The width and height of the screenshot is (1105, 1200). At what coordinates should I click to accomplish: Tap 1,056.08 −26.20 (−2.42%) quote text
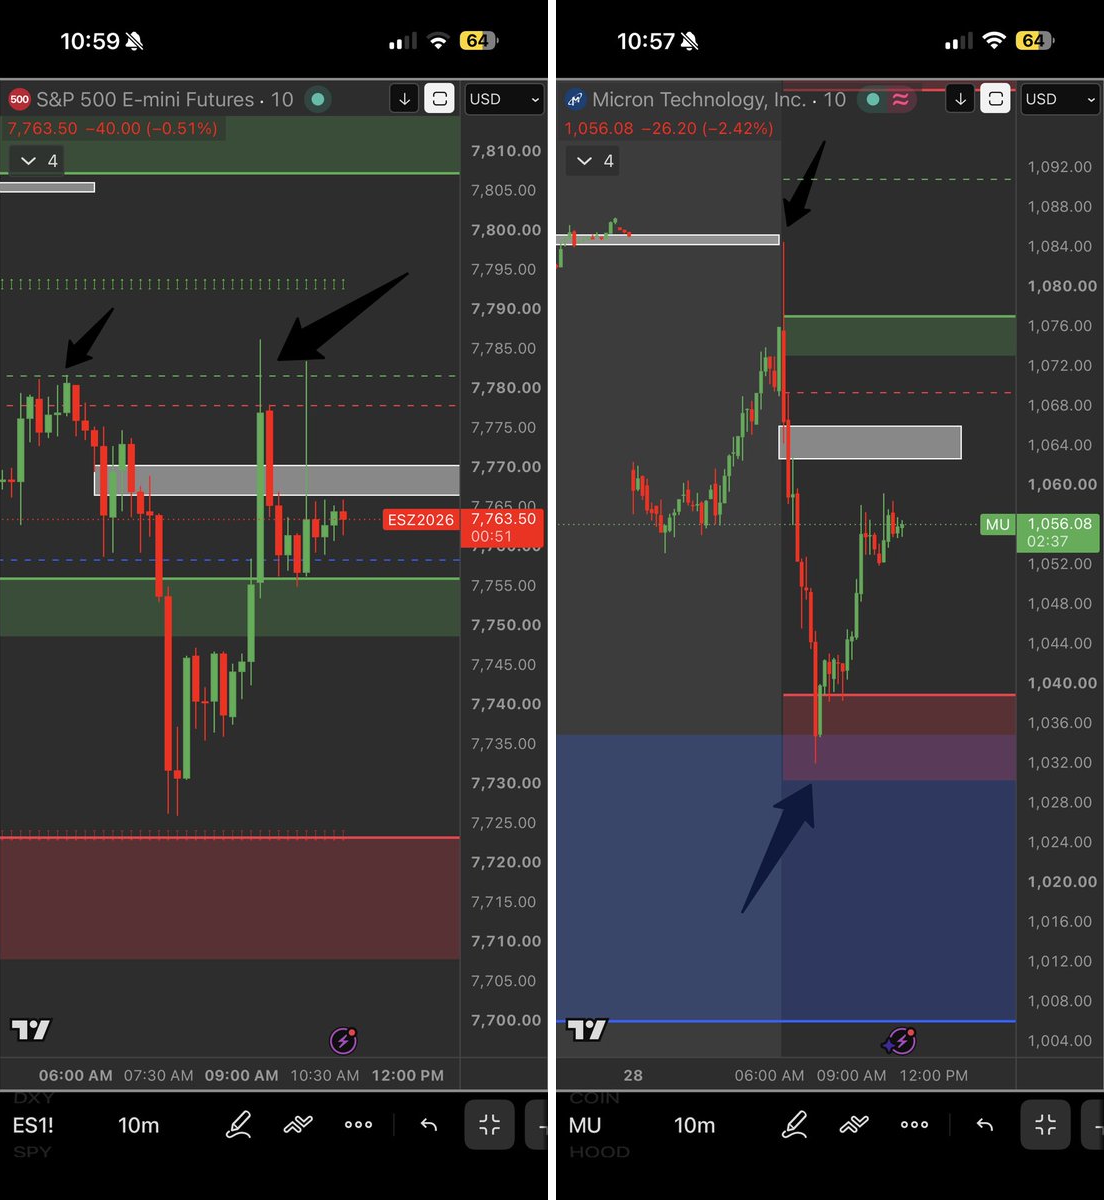668,129
